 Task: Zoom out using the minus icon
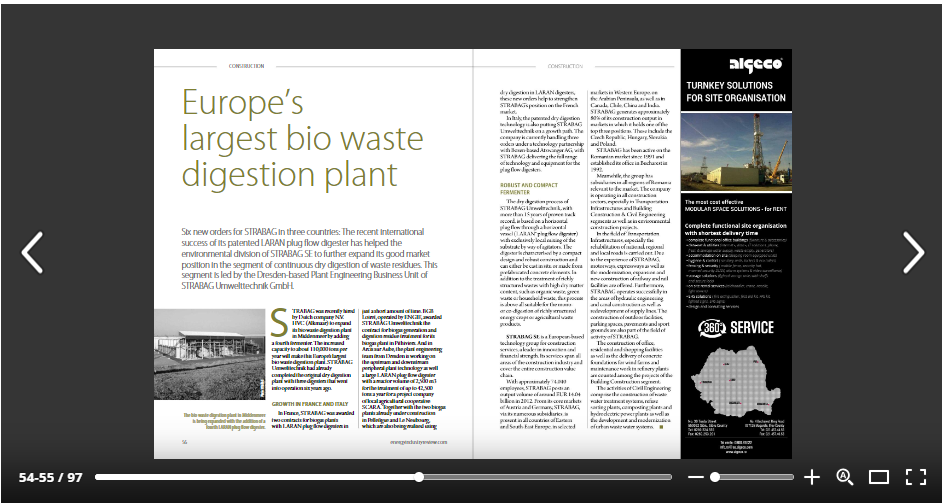click(x=696, y=477)
